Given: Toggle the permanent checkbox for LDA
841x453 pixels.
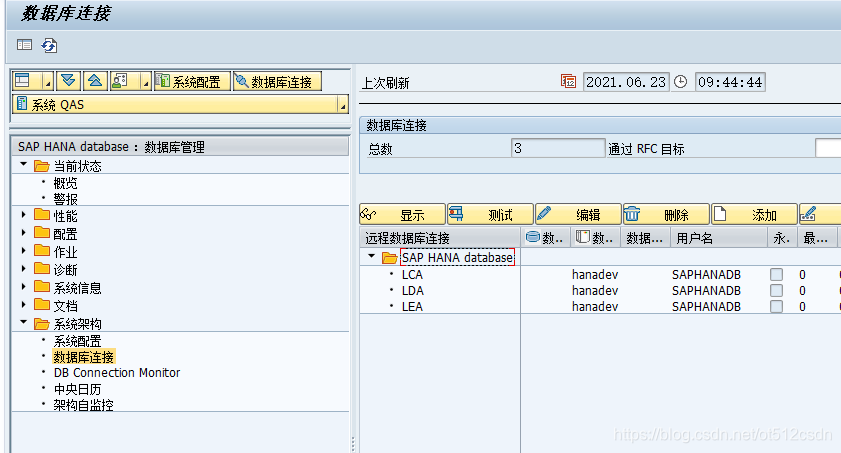Looking at the screenshot, I should pos(776,291).
